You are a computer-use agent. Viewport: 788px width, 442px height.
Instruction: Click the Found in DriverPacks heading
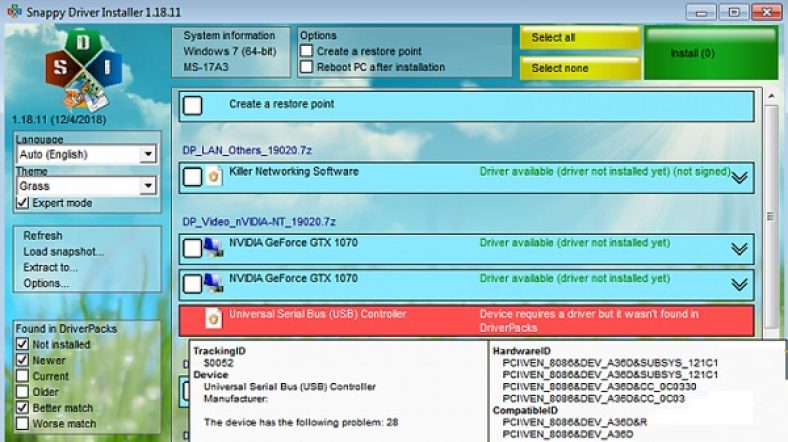(x=66, y=328)
